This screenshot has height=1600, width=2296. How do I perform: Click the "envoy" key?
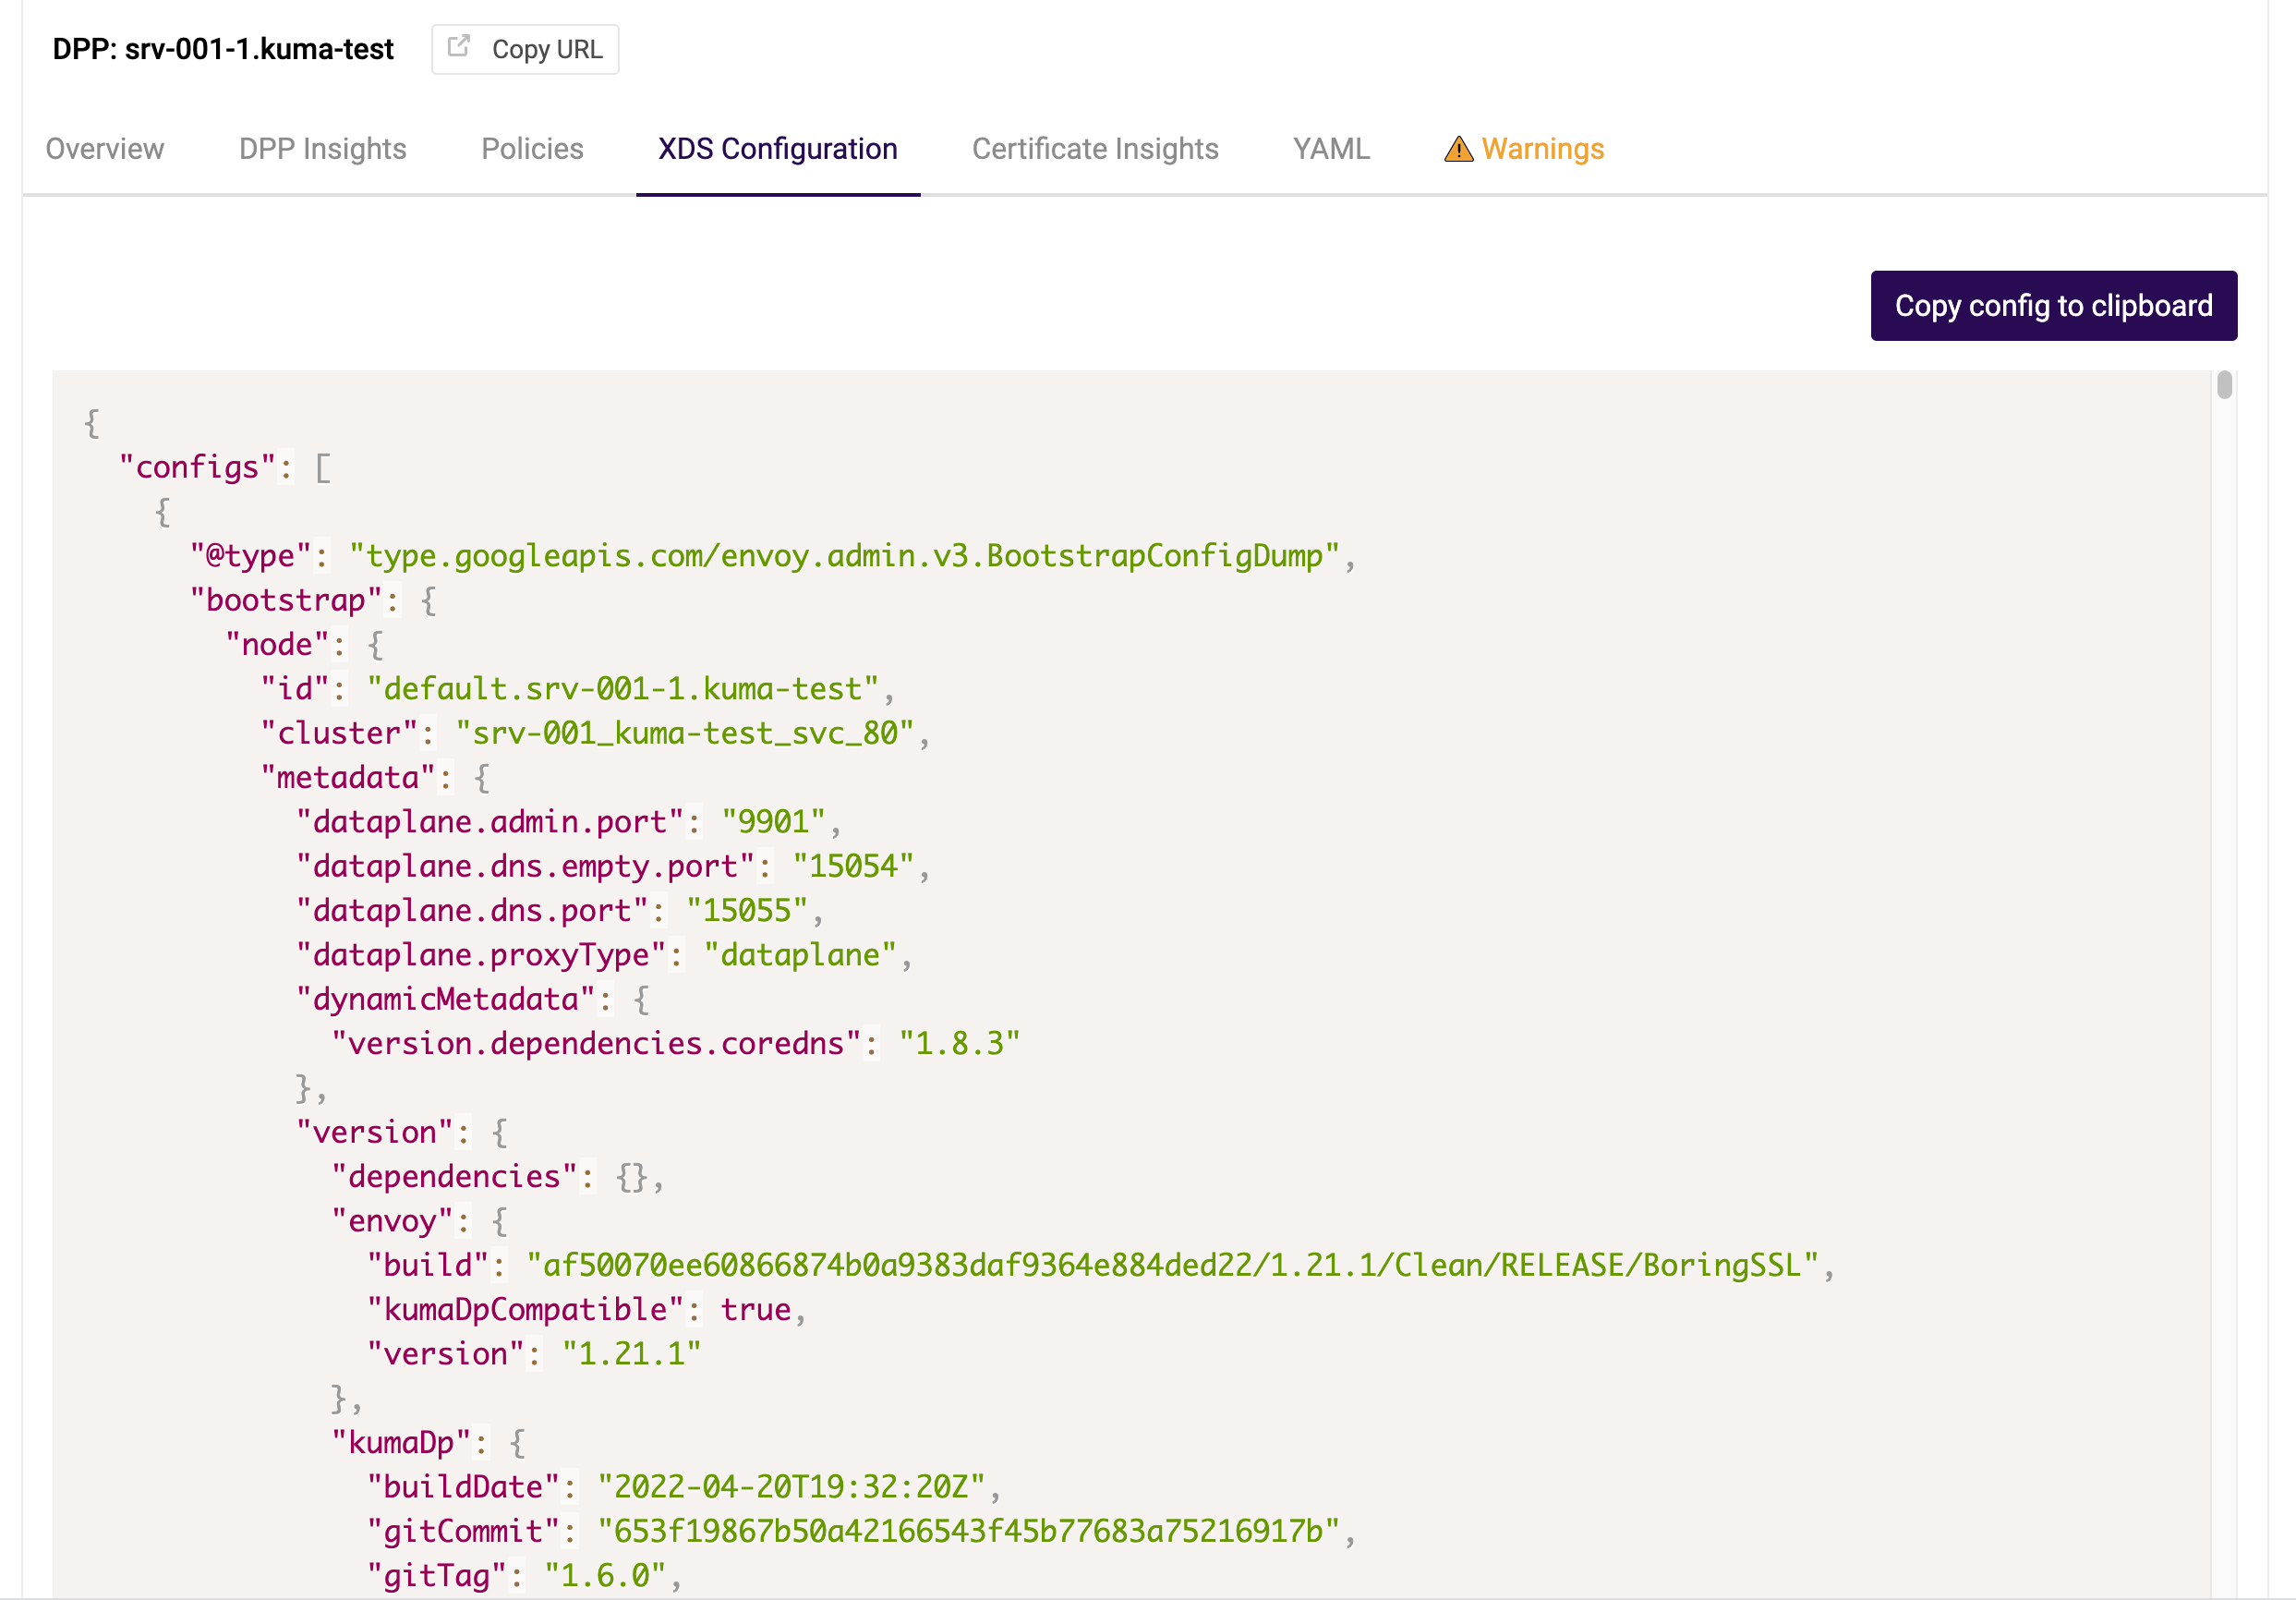(392, 1221)
